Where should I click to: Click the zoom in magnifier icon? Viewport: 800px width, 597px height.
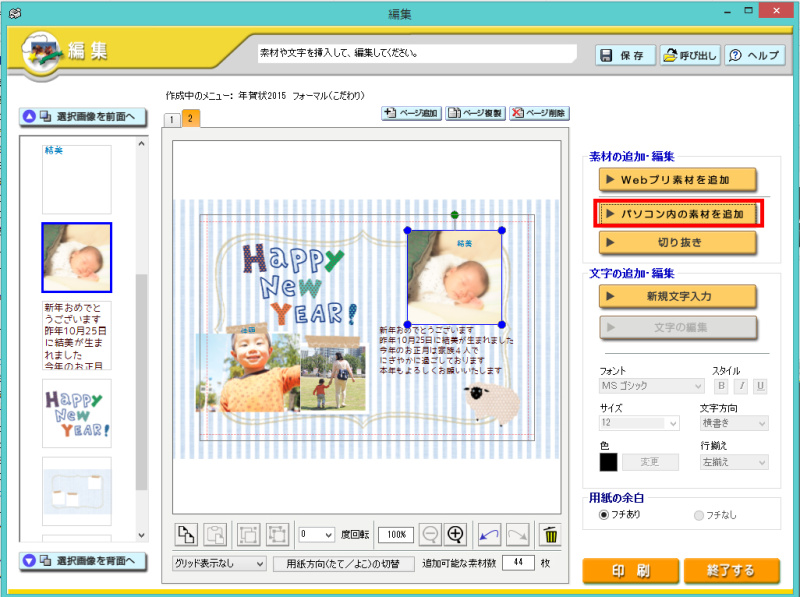point(456,534)
